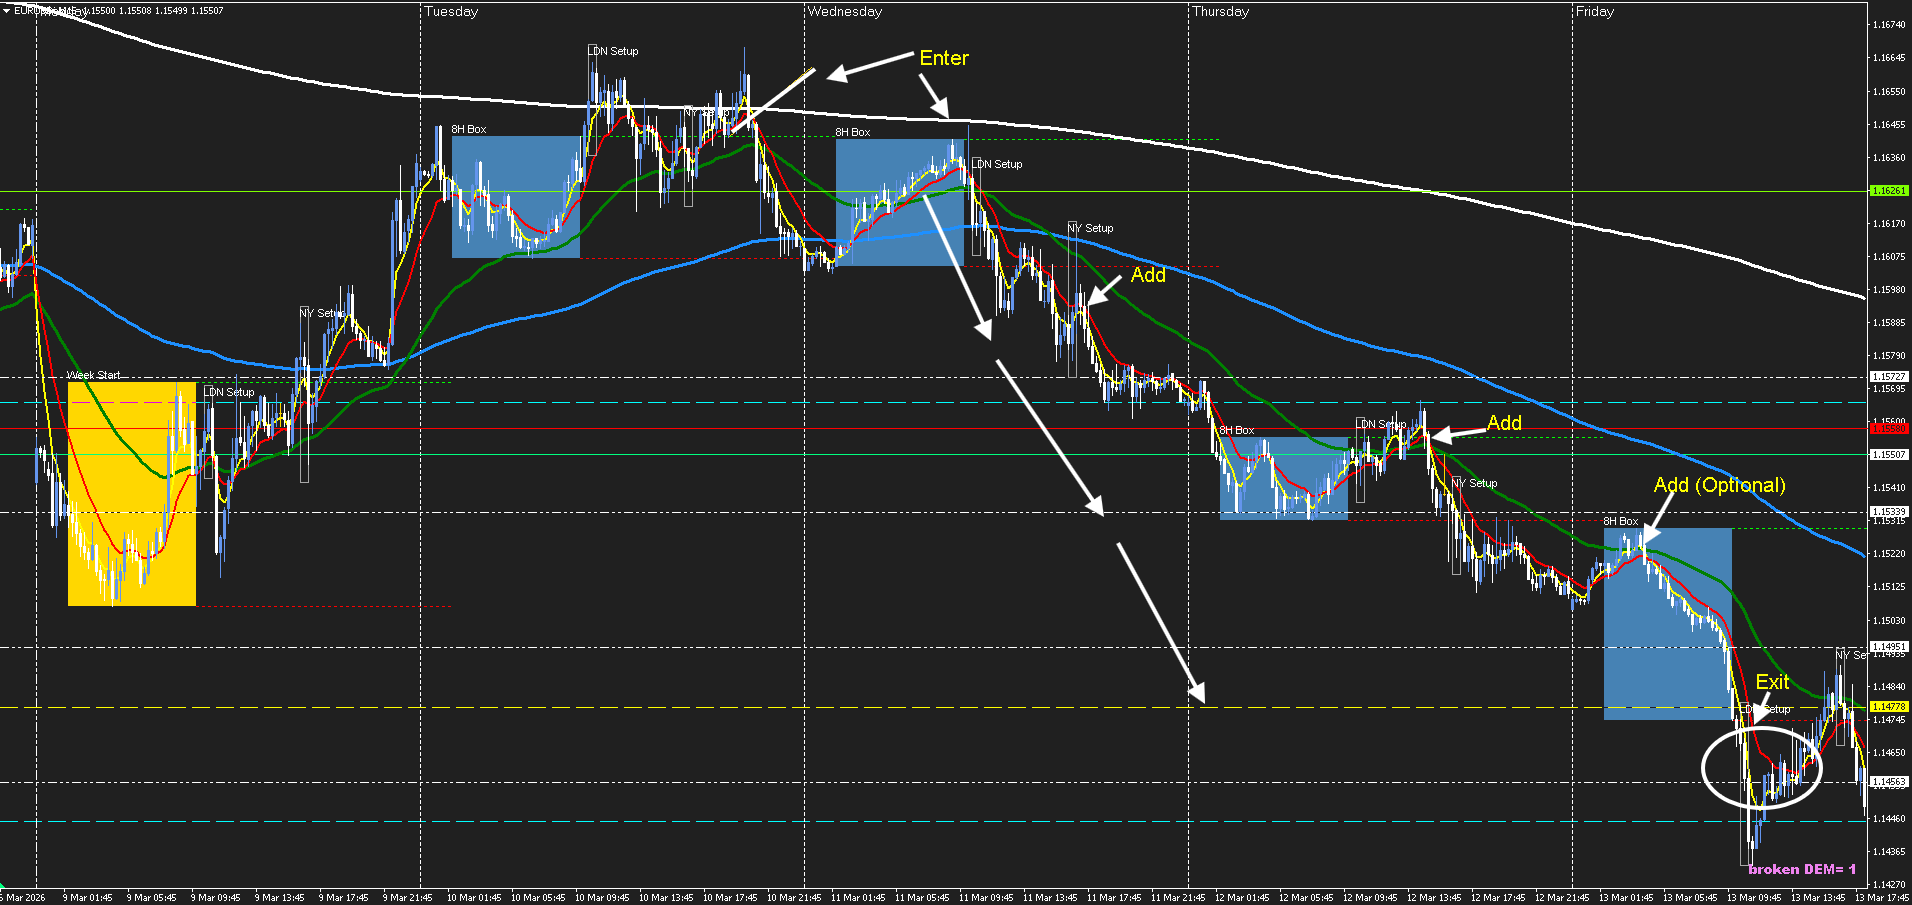Click the Week Start text label

tap(93, 376)
